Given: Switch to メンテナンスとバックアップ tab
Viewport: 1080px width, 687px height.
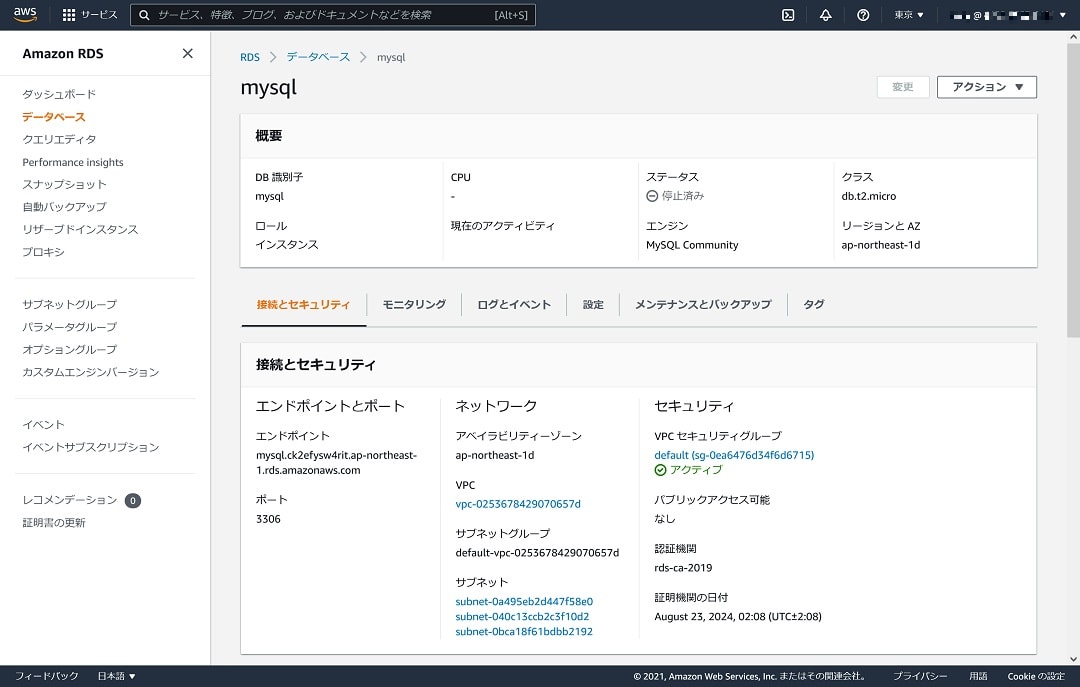Looking at the screenshot, I should pos(703,305).
